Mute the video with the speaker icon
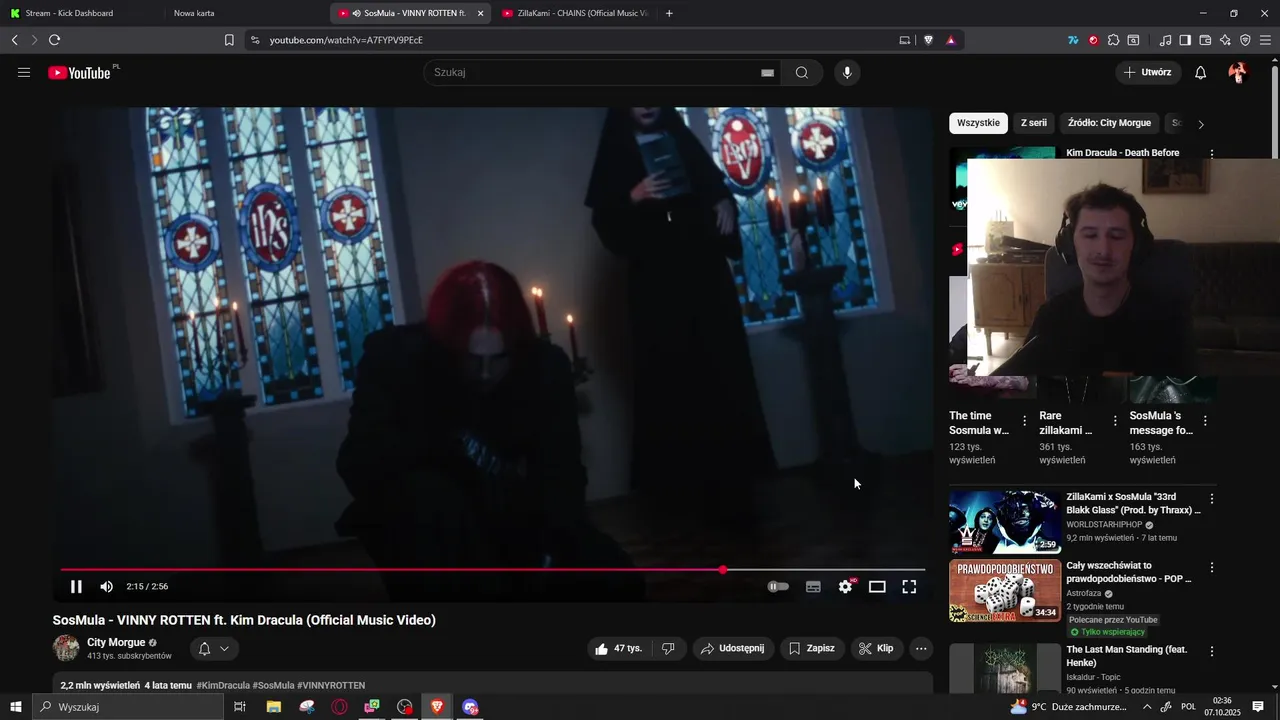Viewport: 1280px width, 720px height. (x=106, y=587)
